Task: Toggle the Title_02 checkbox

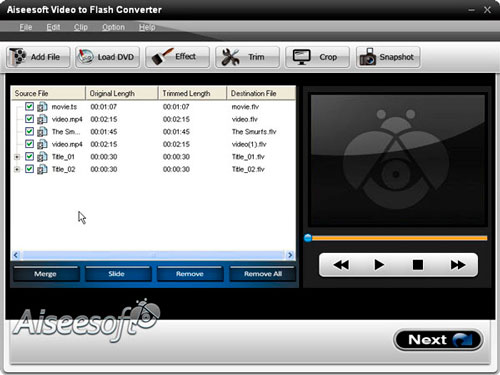Action: [x=29, y=169]
